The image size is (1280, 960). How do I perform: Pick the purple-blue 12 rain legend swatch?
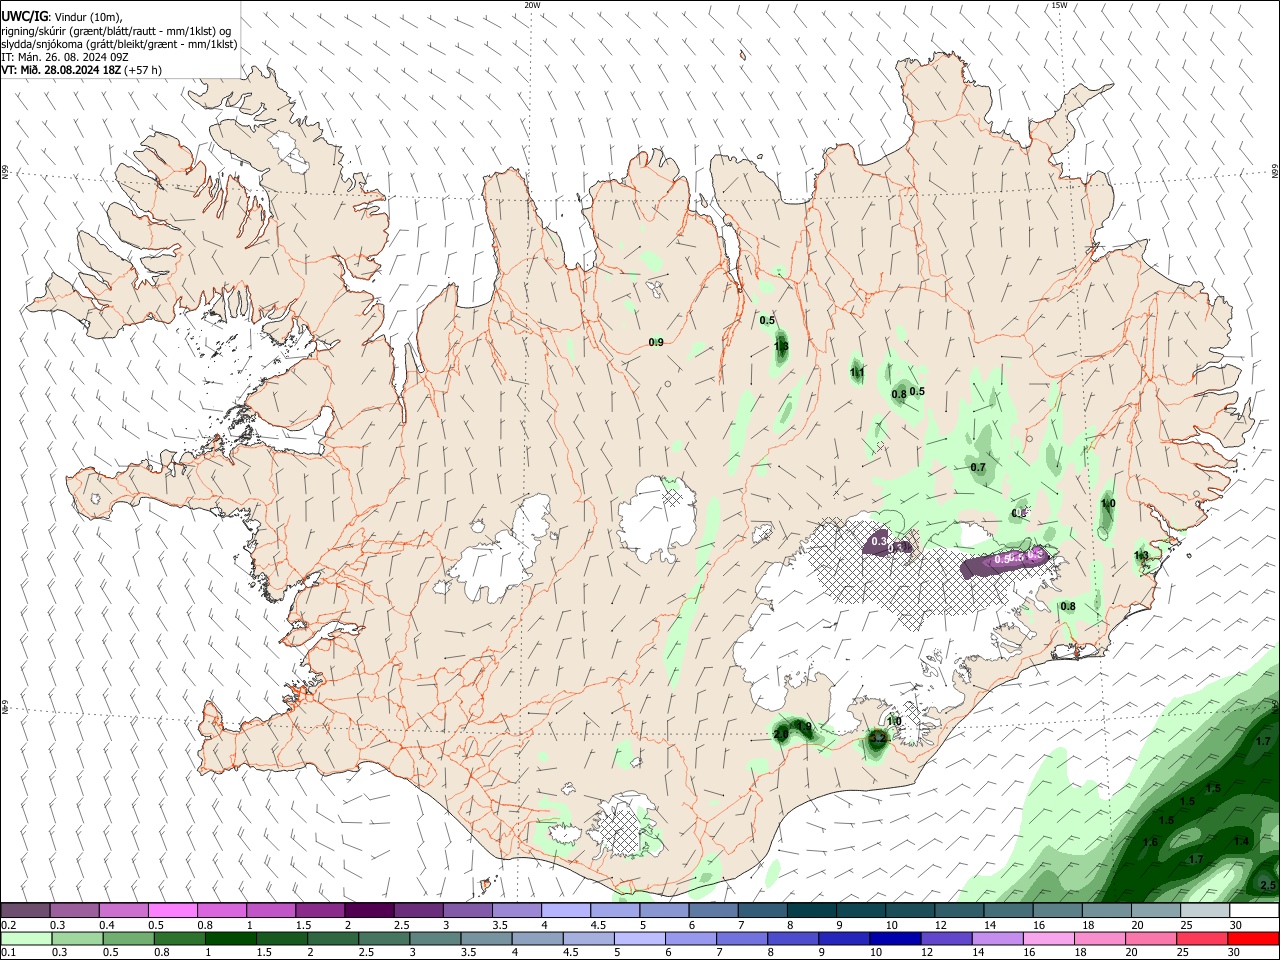(x=946, y=938)
